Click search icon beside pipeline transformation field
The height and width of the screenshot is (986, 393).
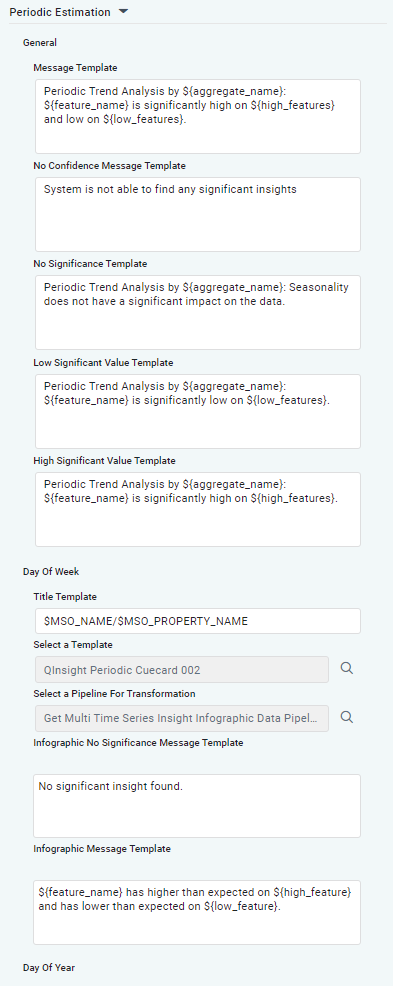346,717
